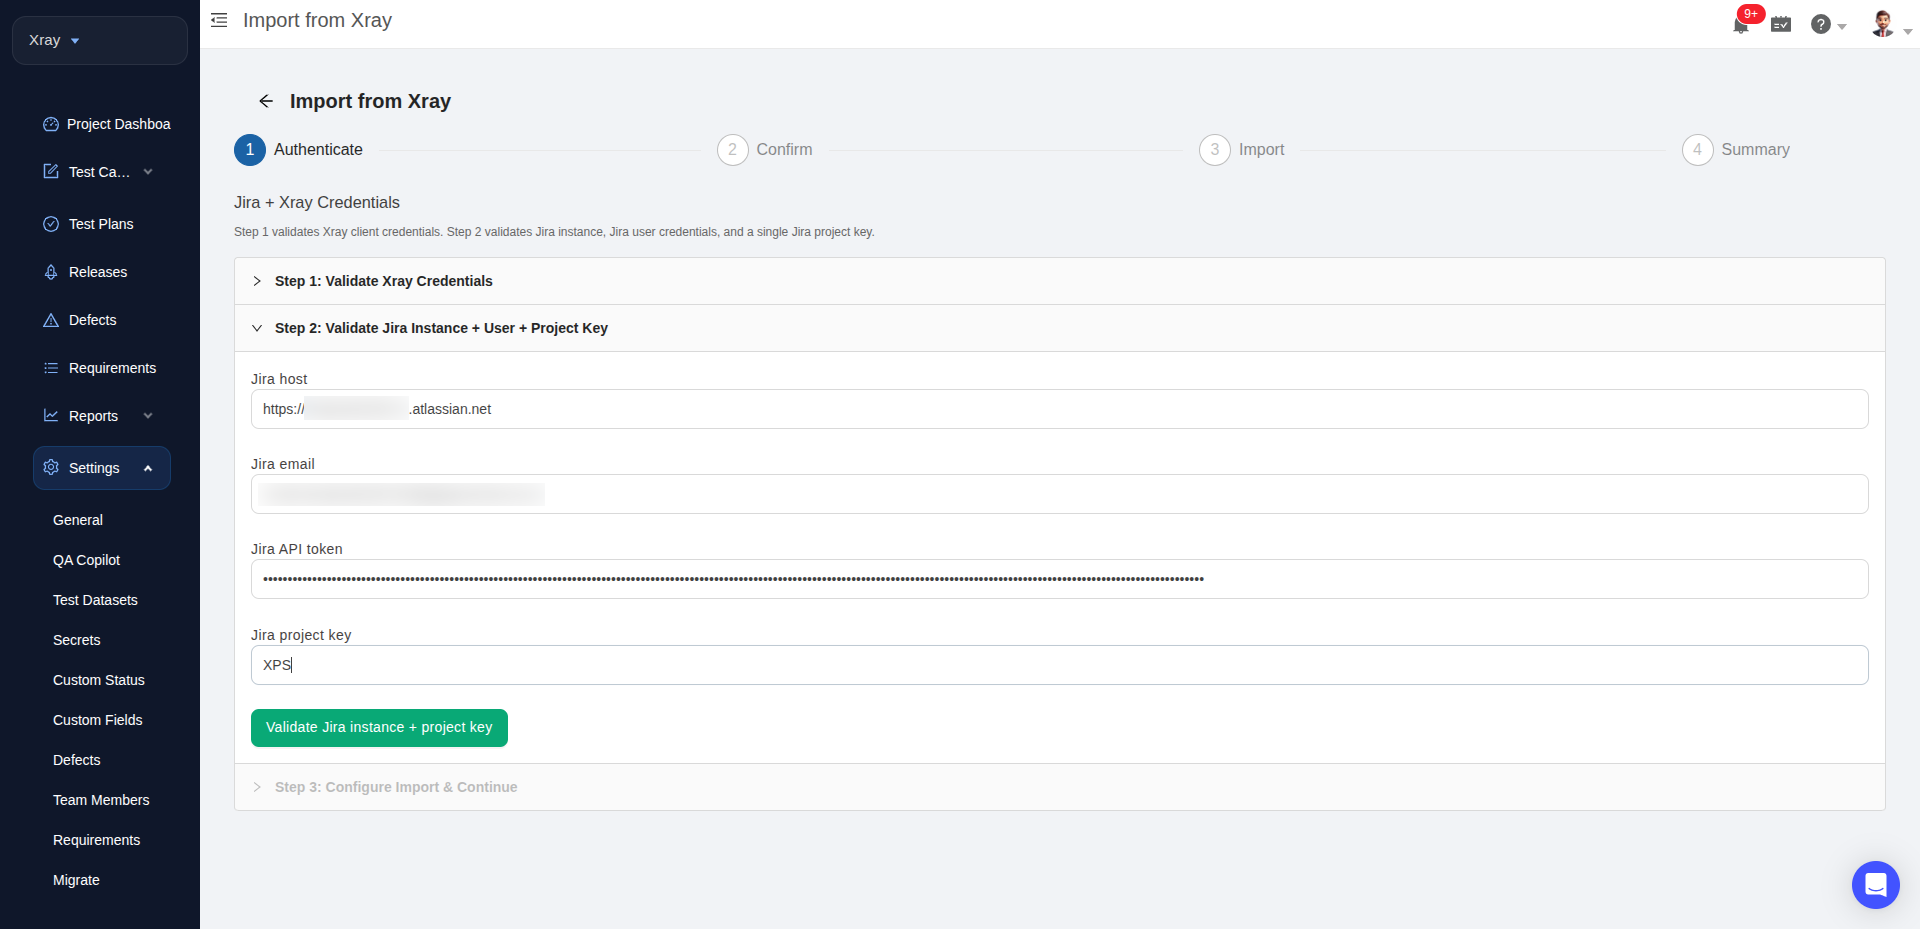
Task: Click the Requirements list icon
Action: [51, 368]
